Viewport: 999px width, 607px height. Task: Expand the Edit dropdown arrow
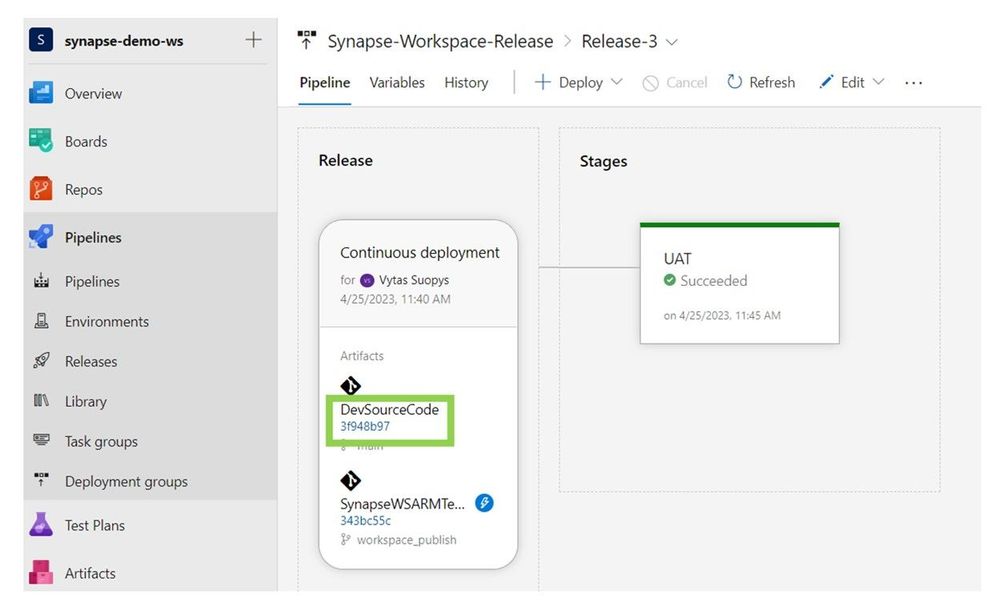coord(879,82)
